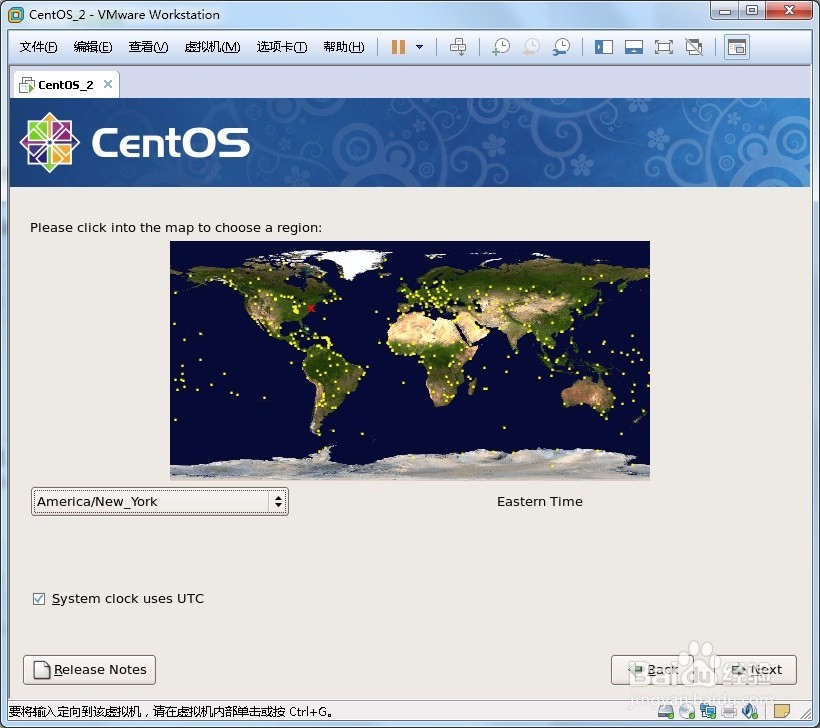Viewport: 820px width, 728px height.
Task: Enter full screen mode
Action: (x=664, y=47)
